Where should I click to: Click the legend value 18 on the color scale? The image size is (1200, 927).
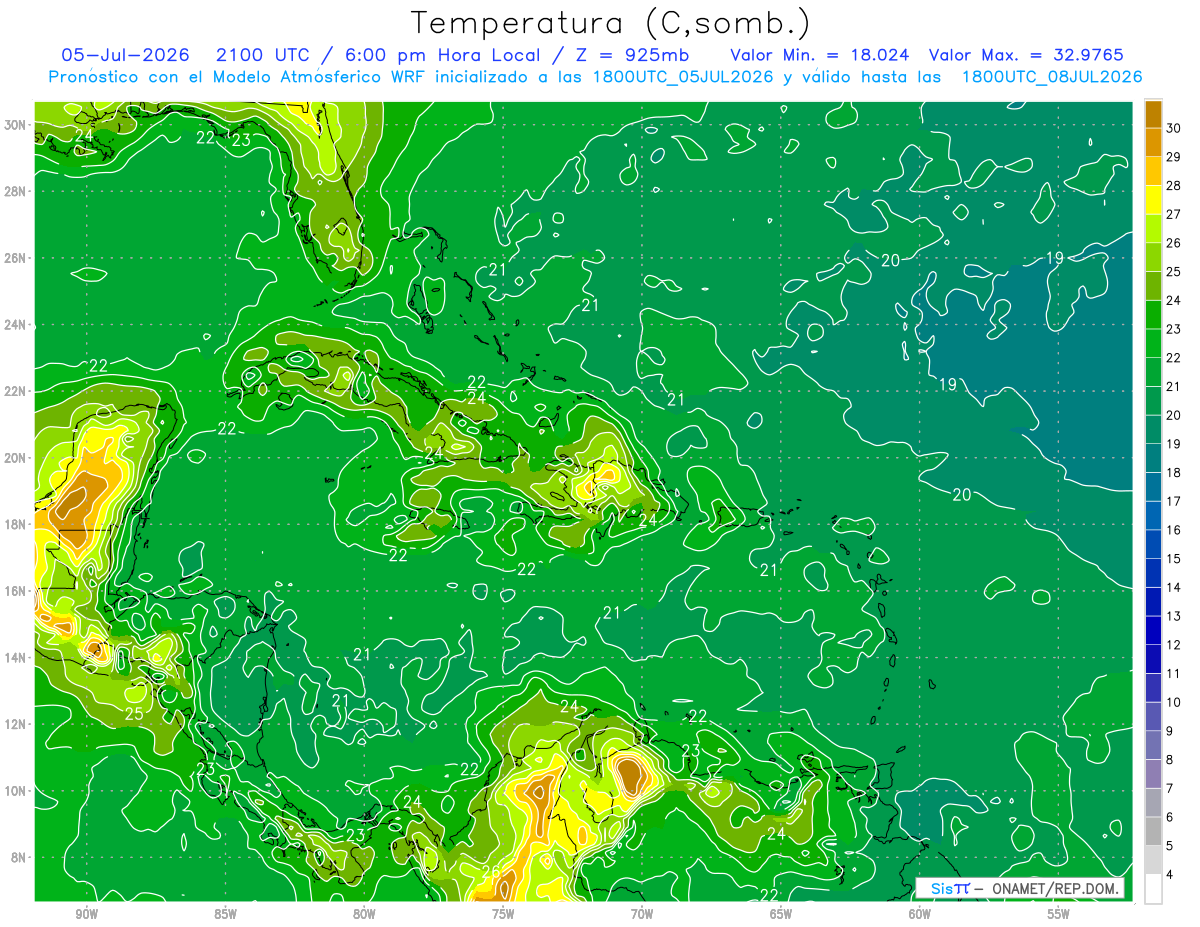[x=1173, y=472]
